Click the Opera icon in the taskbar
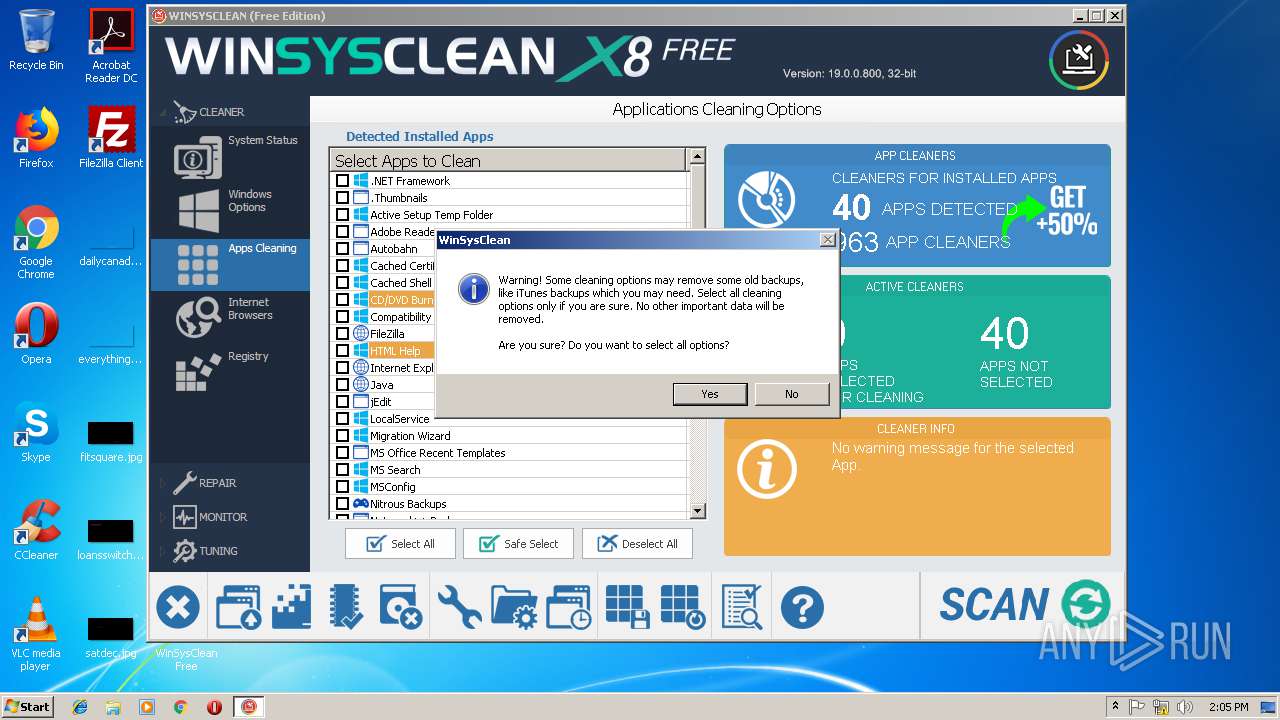Viewport: 1280px width, 720px height. click(x=214, y=707)
